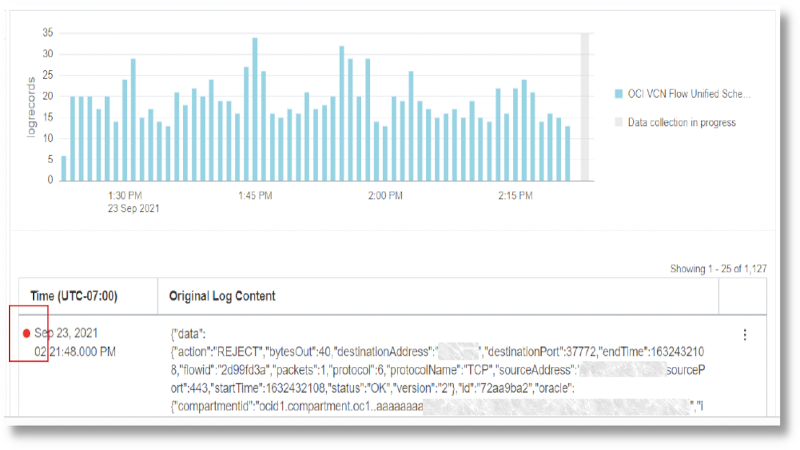
Task: Toggle the OCI VCN Flow Unified Schema legend label
Action: tap(688, 94)
